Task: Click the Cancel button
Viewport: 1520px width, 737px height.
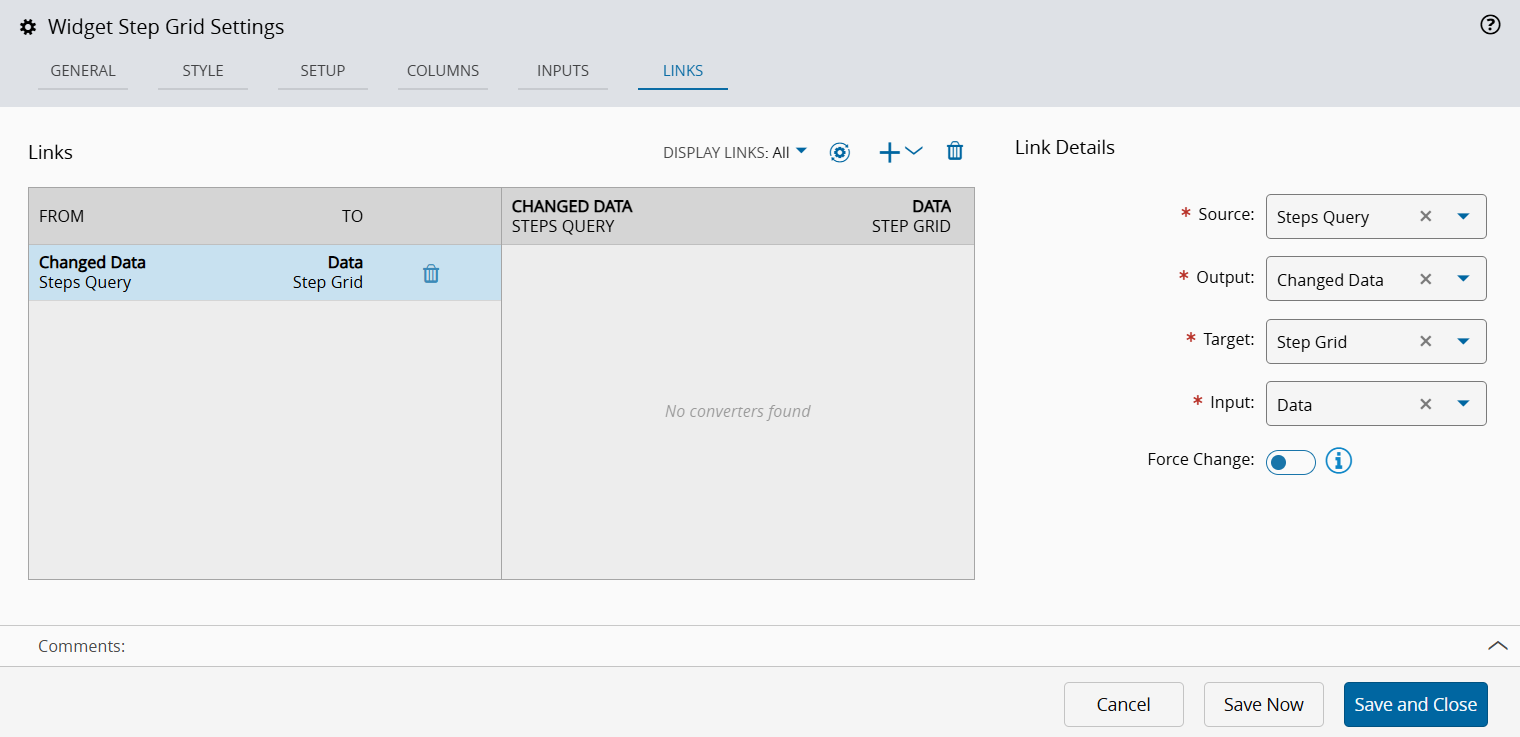Action: [1124, 704]
